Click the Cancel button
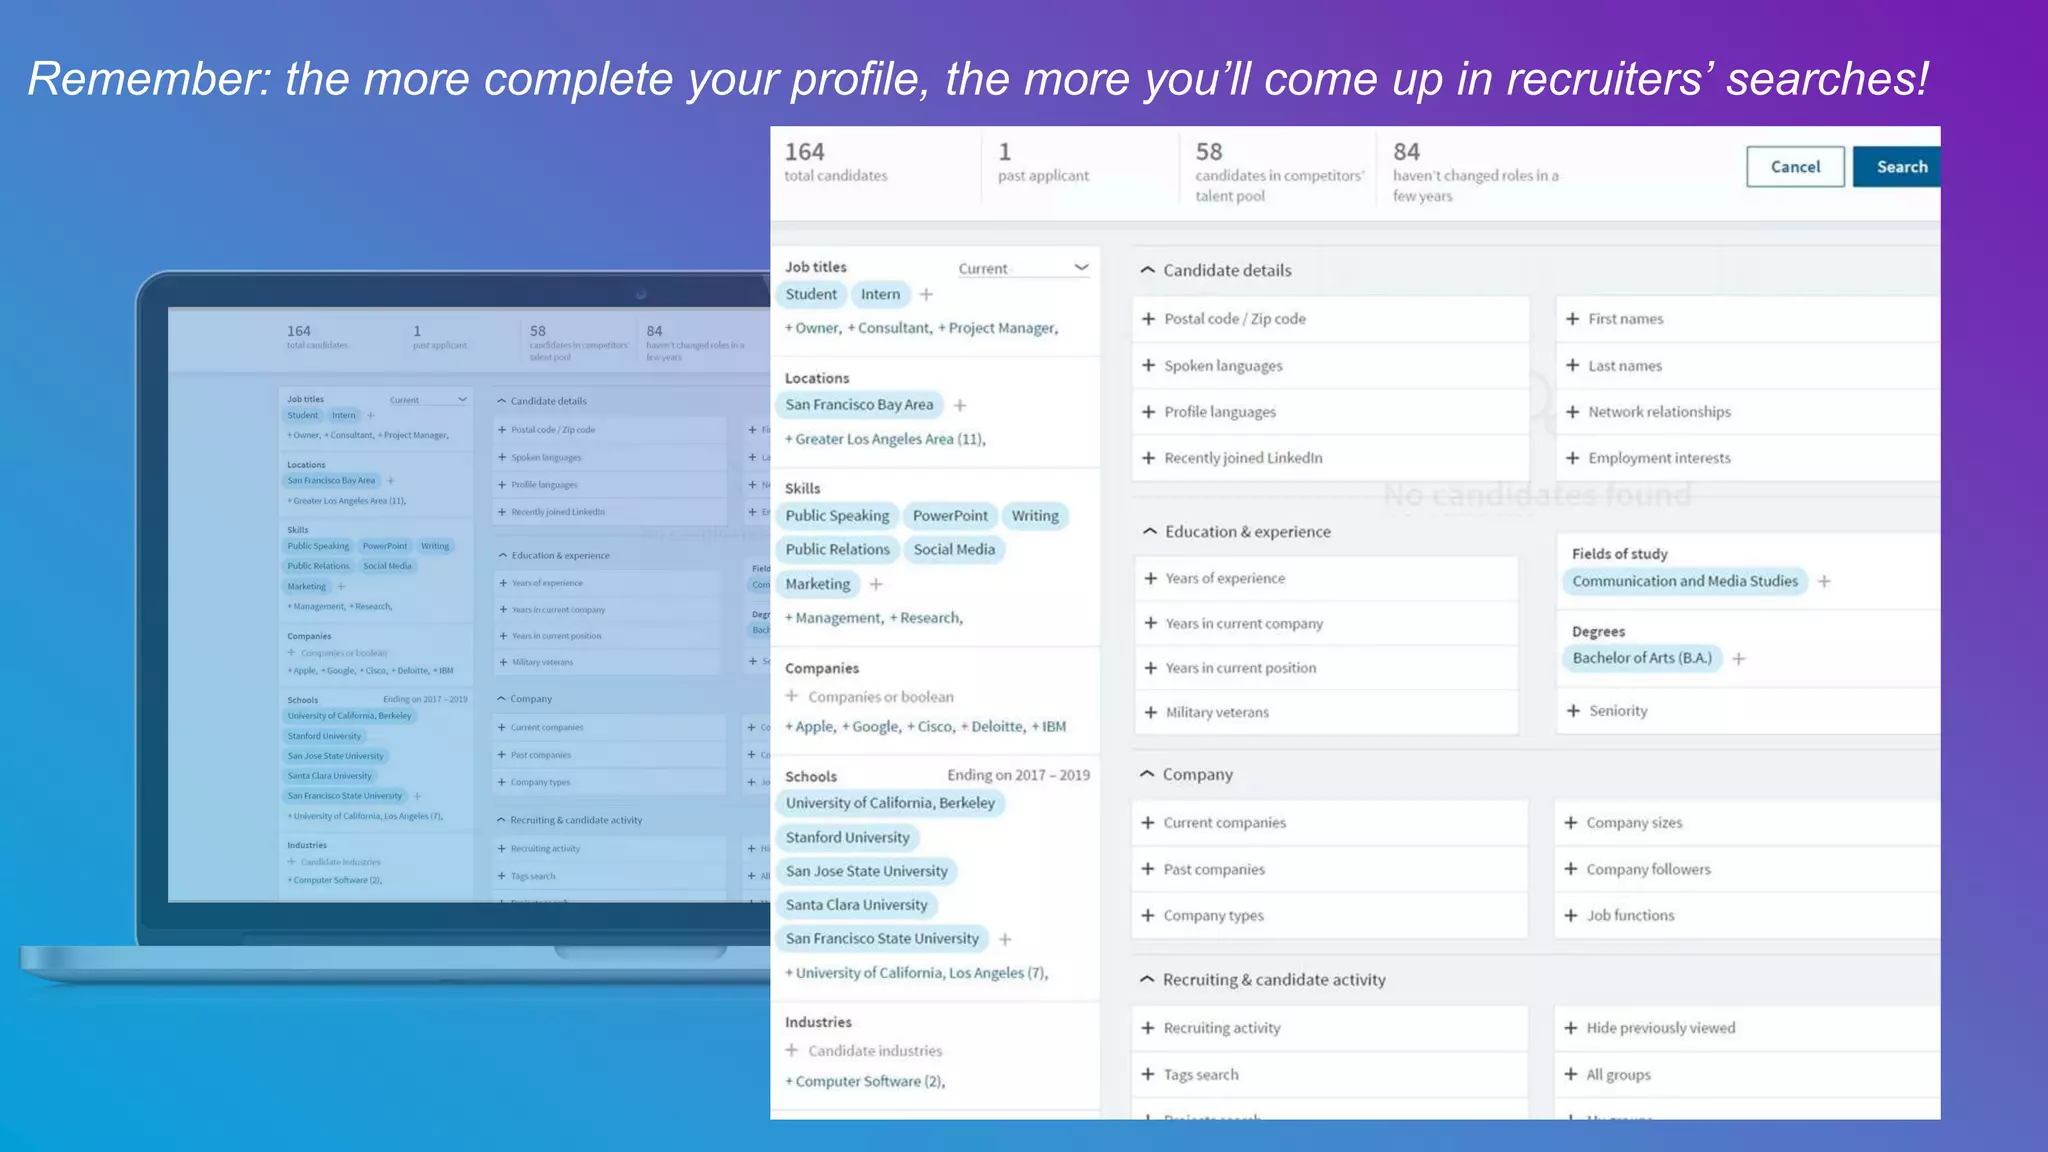This screenshot has height=1152, width=2048. [x=1795, y=167]
